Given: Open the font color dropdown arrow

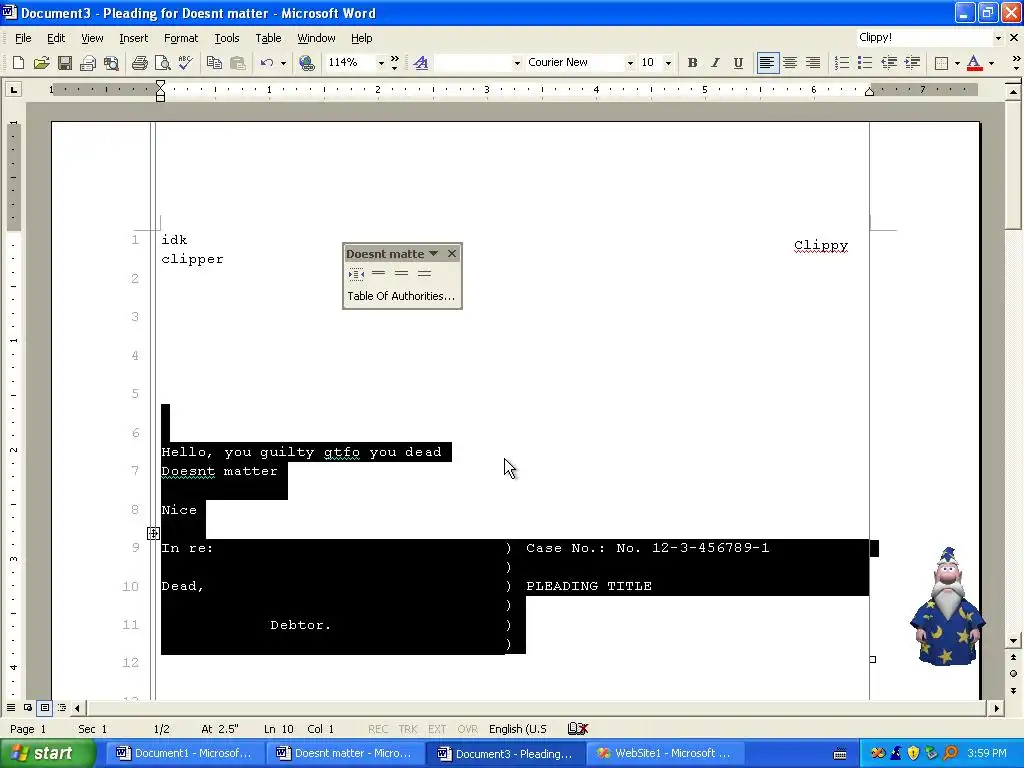Looking at the screenshot, I should tap(991, 63).
